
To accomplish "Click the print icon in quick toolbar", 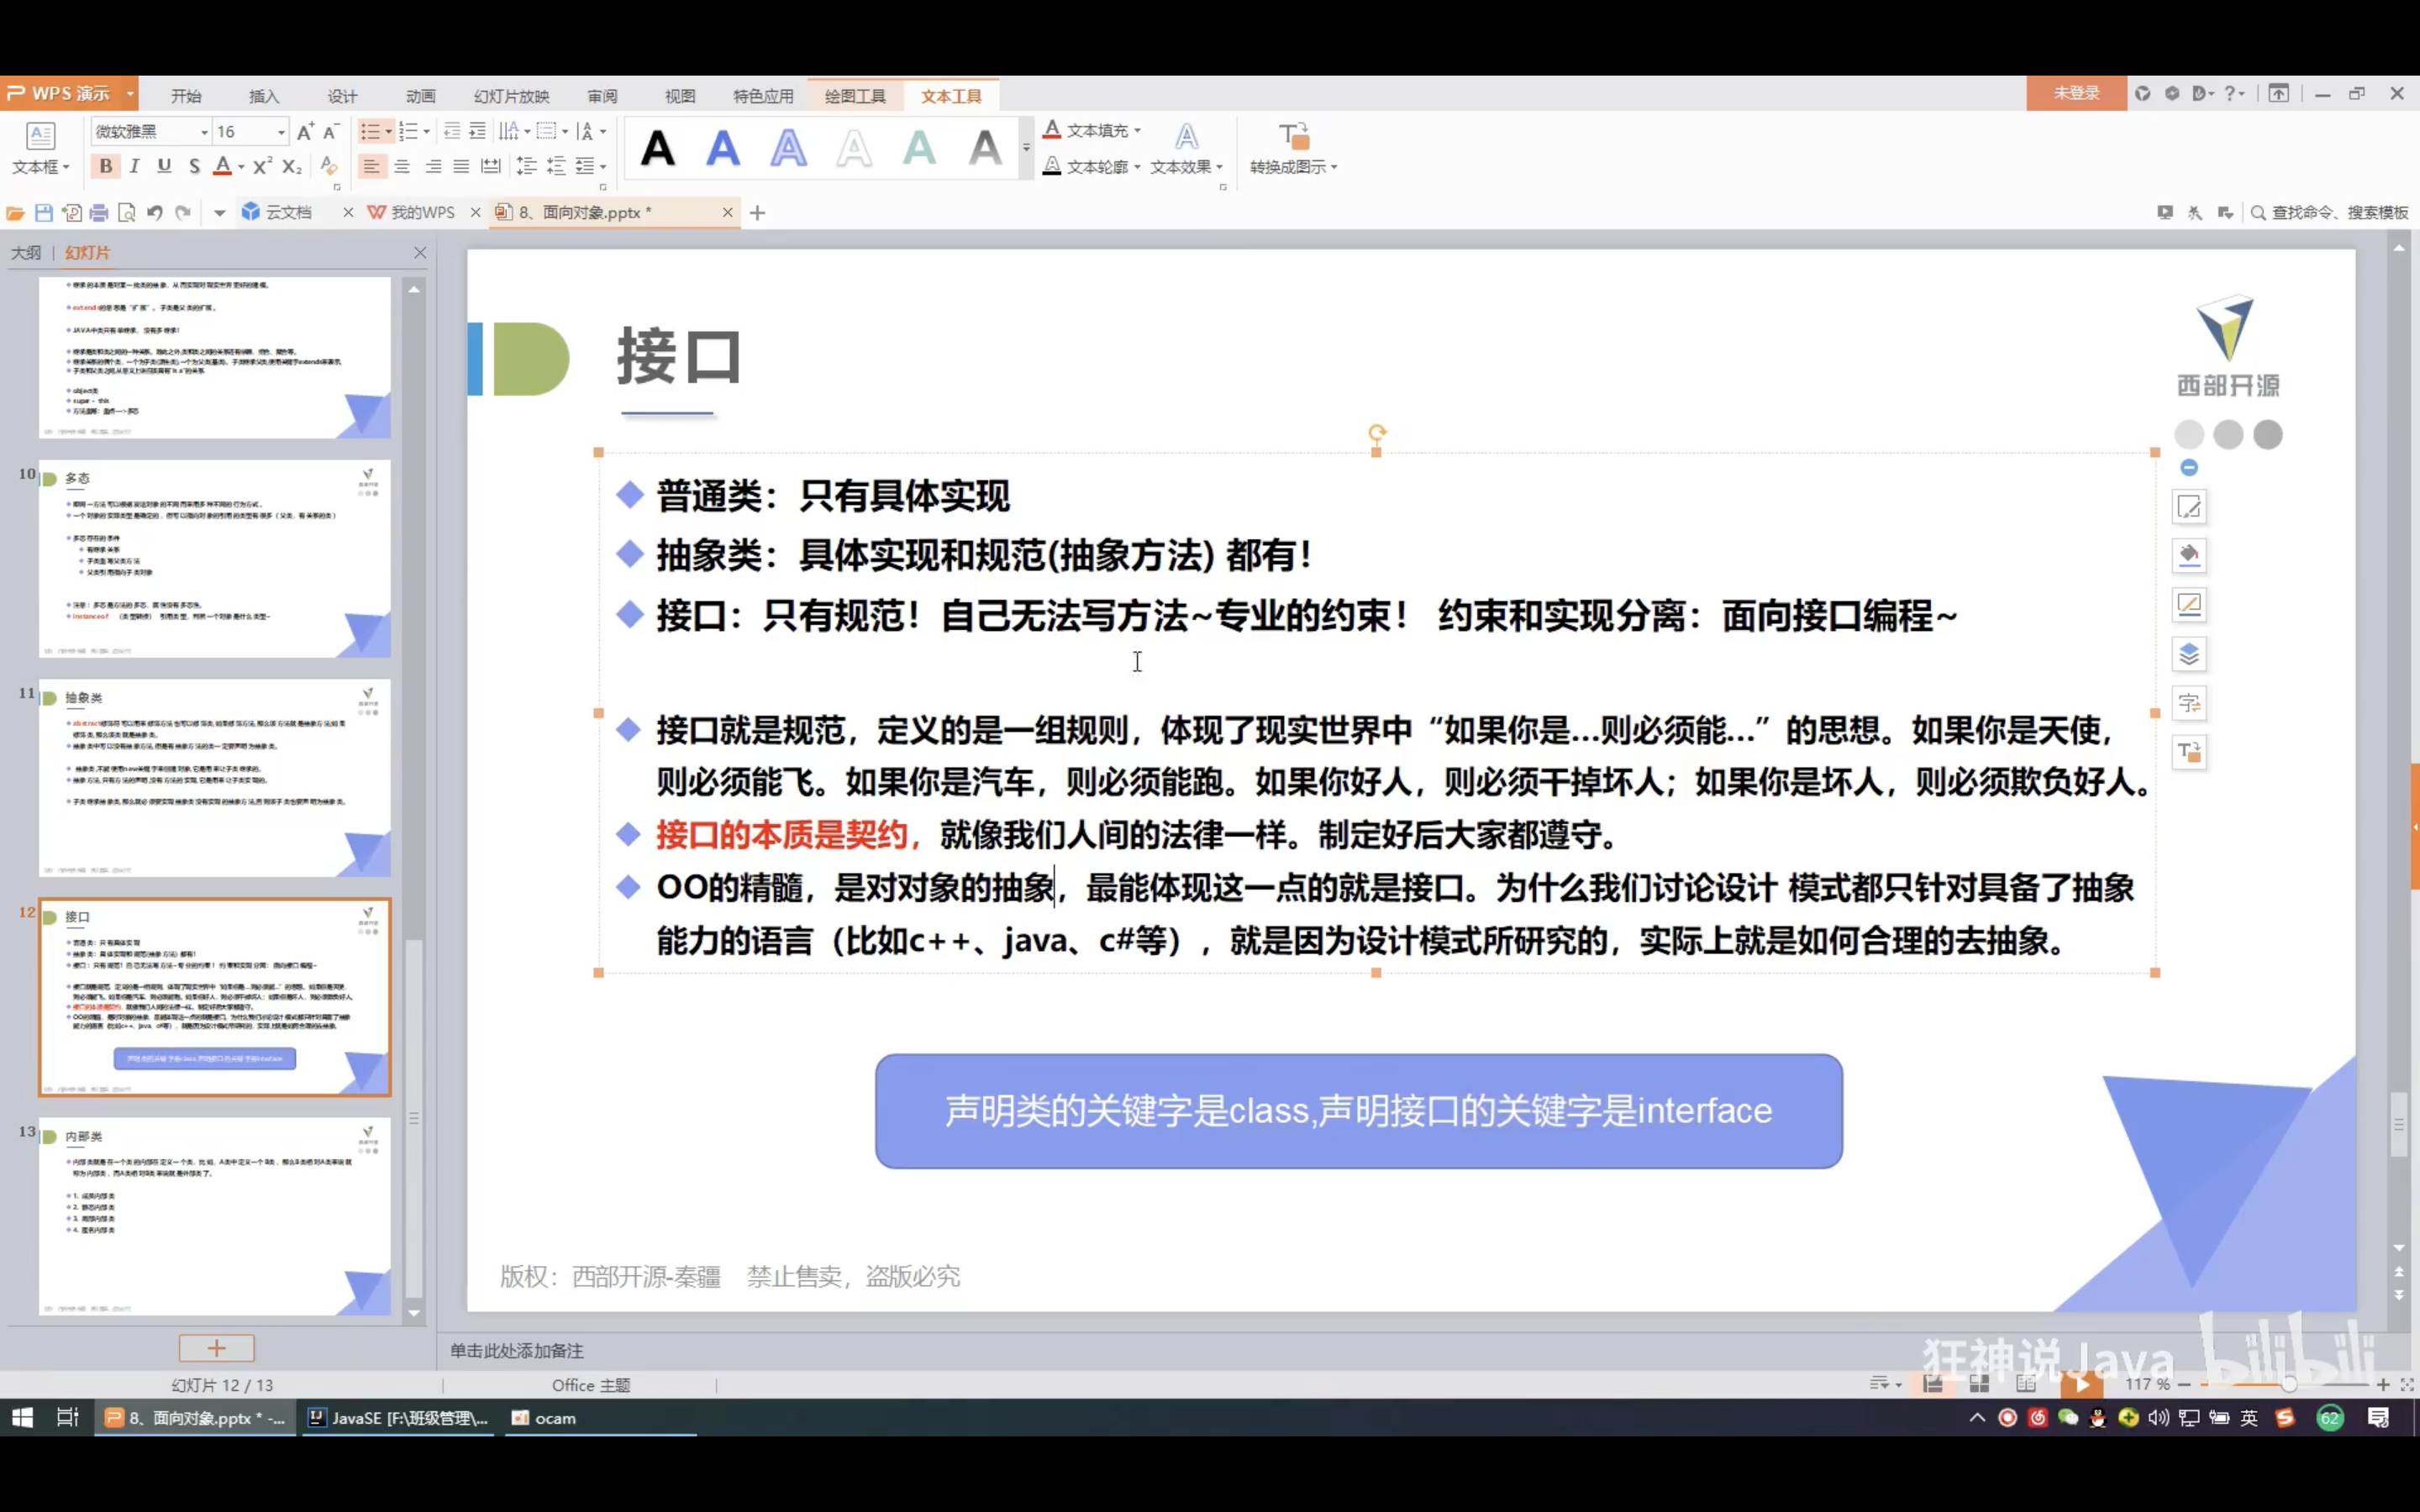I will [x=98, y=212].
